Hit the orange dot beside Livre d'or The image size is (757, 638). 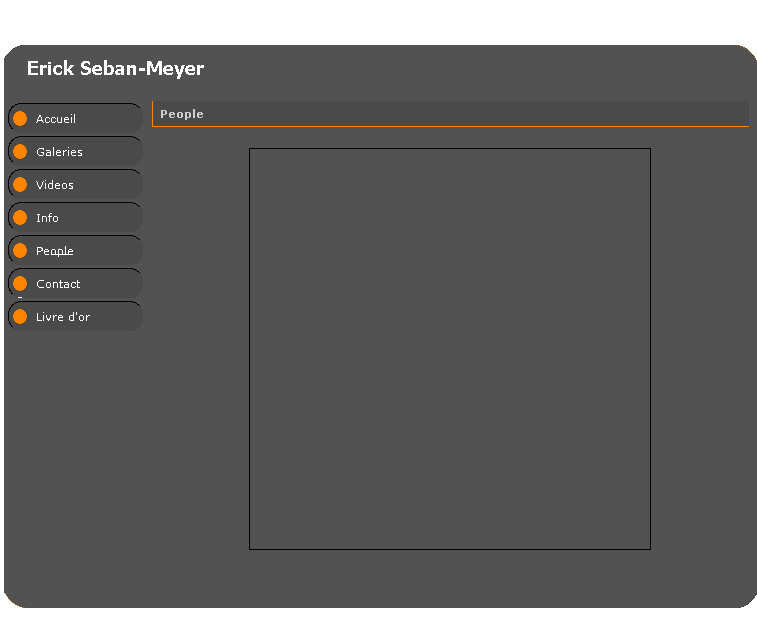click(x=20, y=317)
